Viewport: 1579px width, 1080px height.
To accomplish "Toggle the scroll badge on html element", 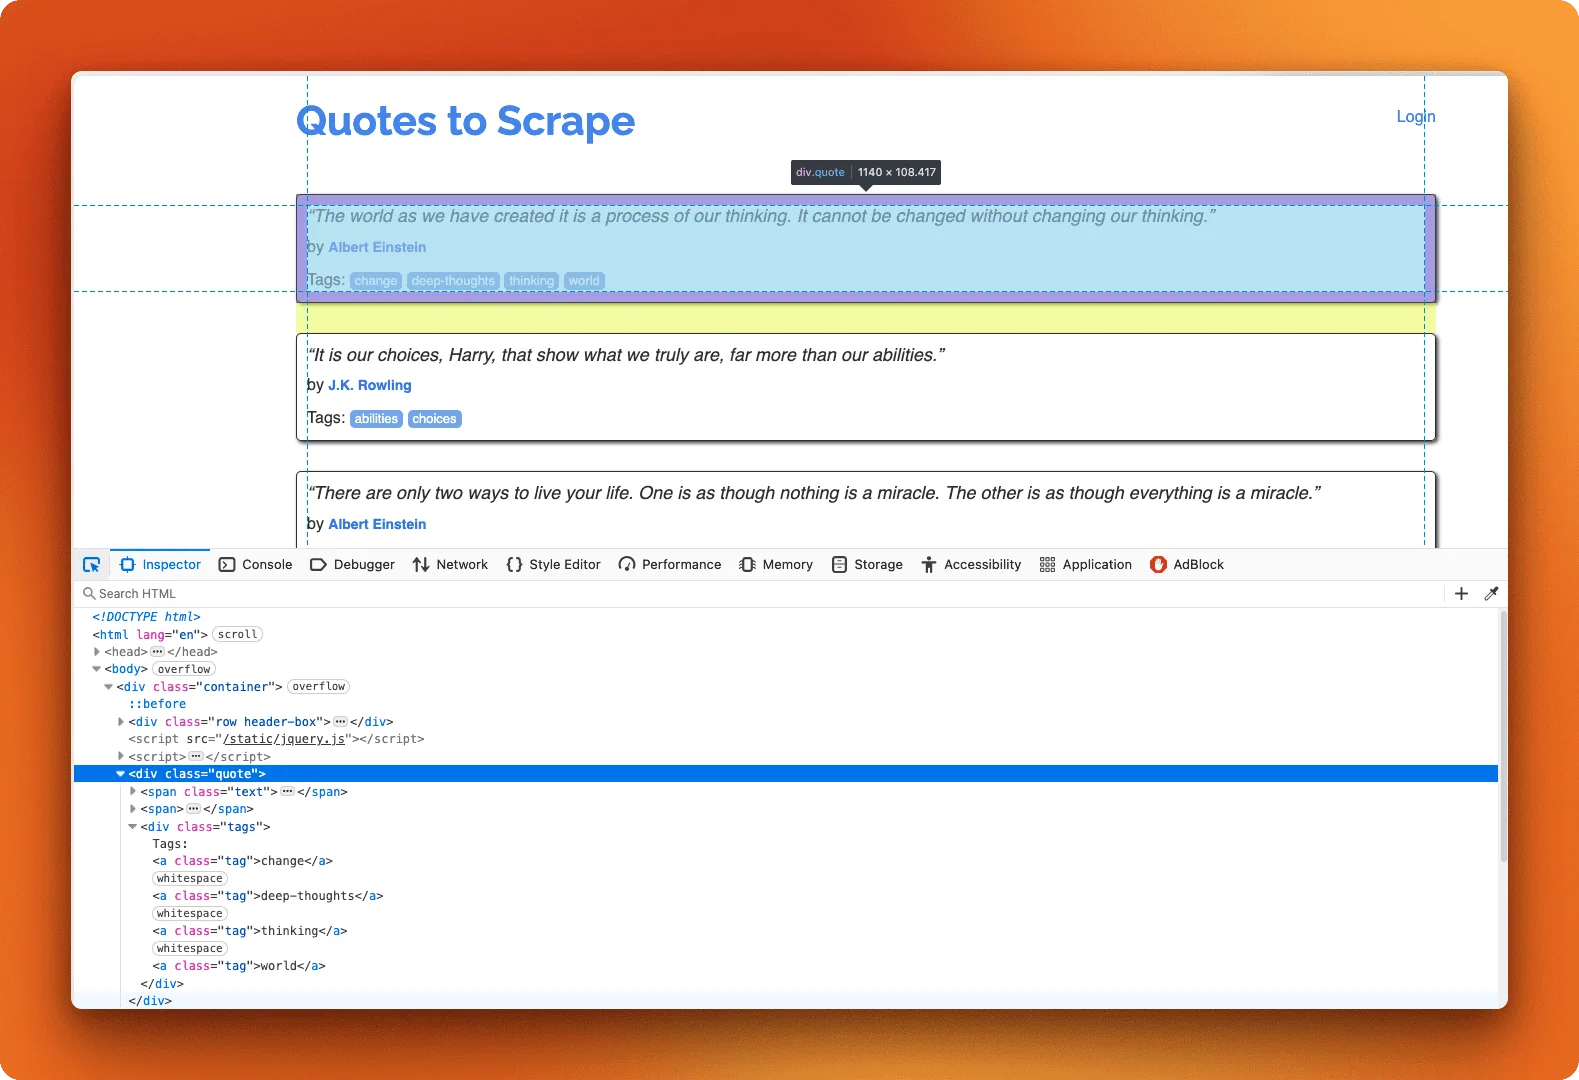I will click(x=238, y=635).
